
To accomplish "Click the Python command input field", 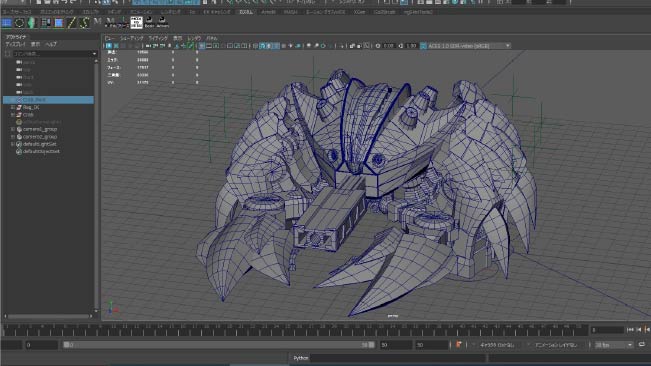I will pos(399,358).
